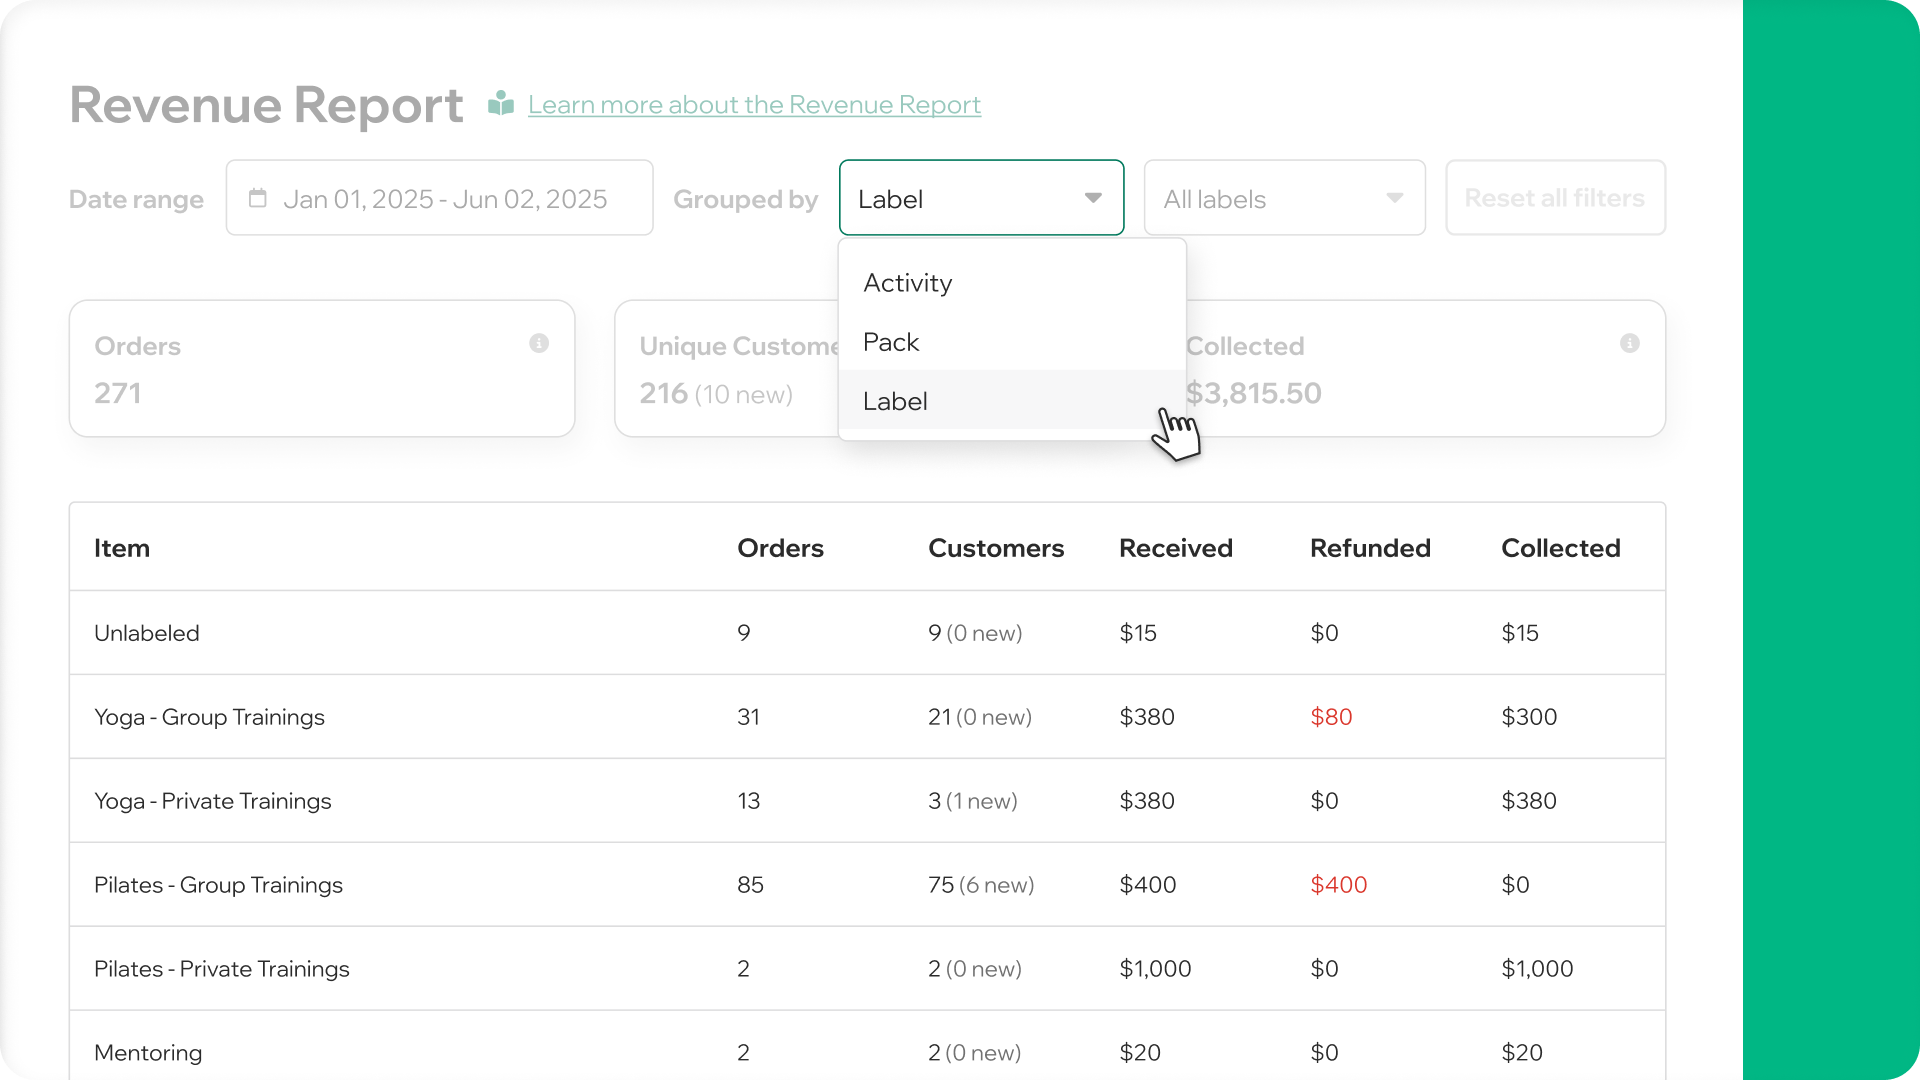Image resolution: width=1920 pixels, height=1080 pixels.
Task: Select Pack in the grouping menu
Action: [x=891, y=342]
